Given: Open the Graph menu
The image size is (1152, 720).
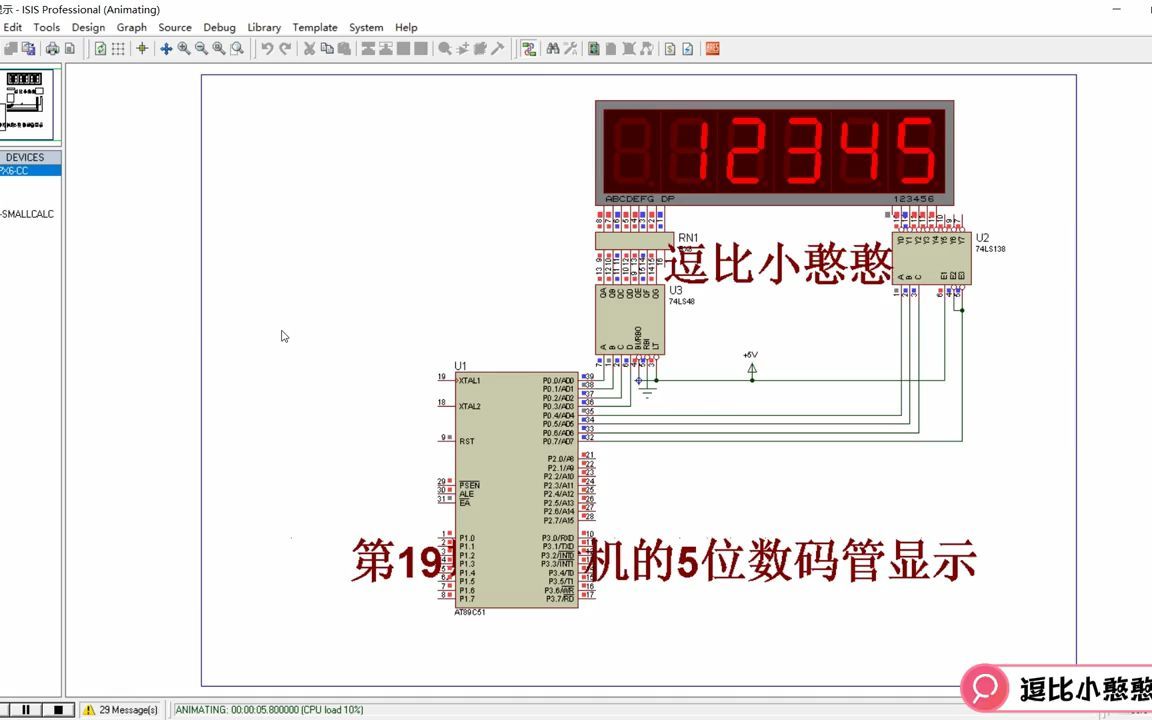Looking at the screenshot, I should click(132, 27).
